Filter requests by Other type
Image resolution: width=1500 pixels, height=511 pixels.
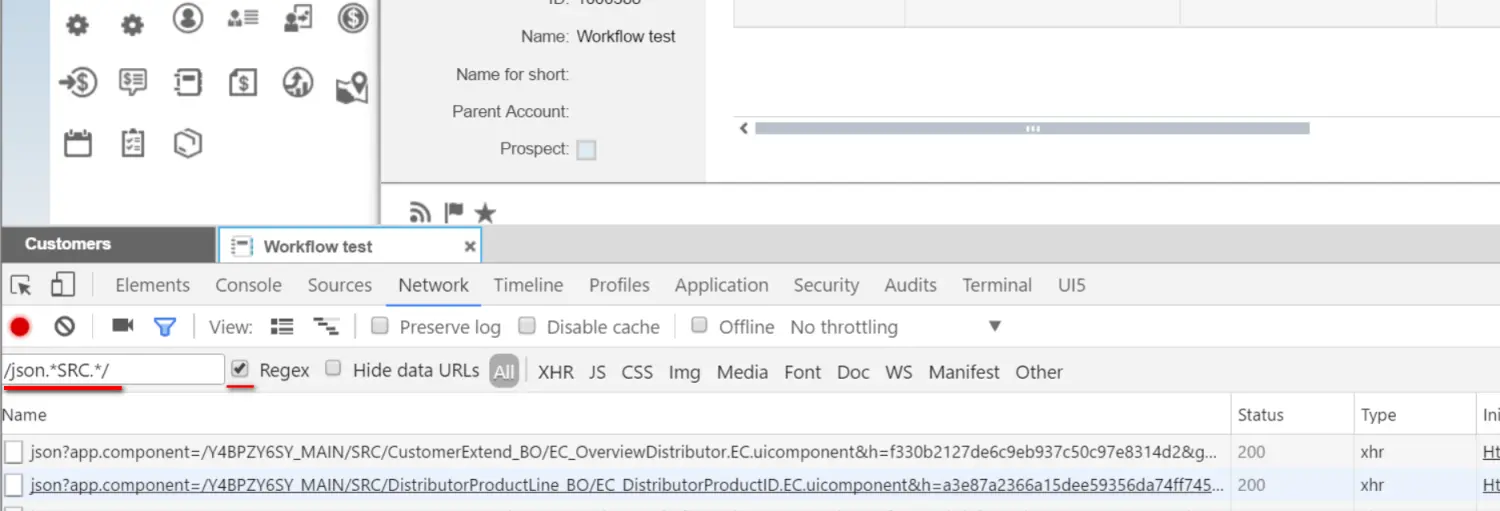tap(1039, 372)
